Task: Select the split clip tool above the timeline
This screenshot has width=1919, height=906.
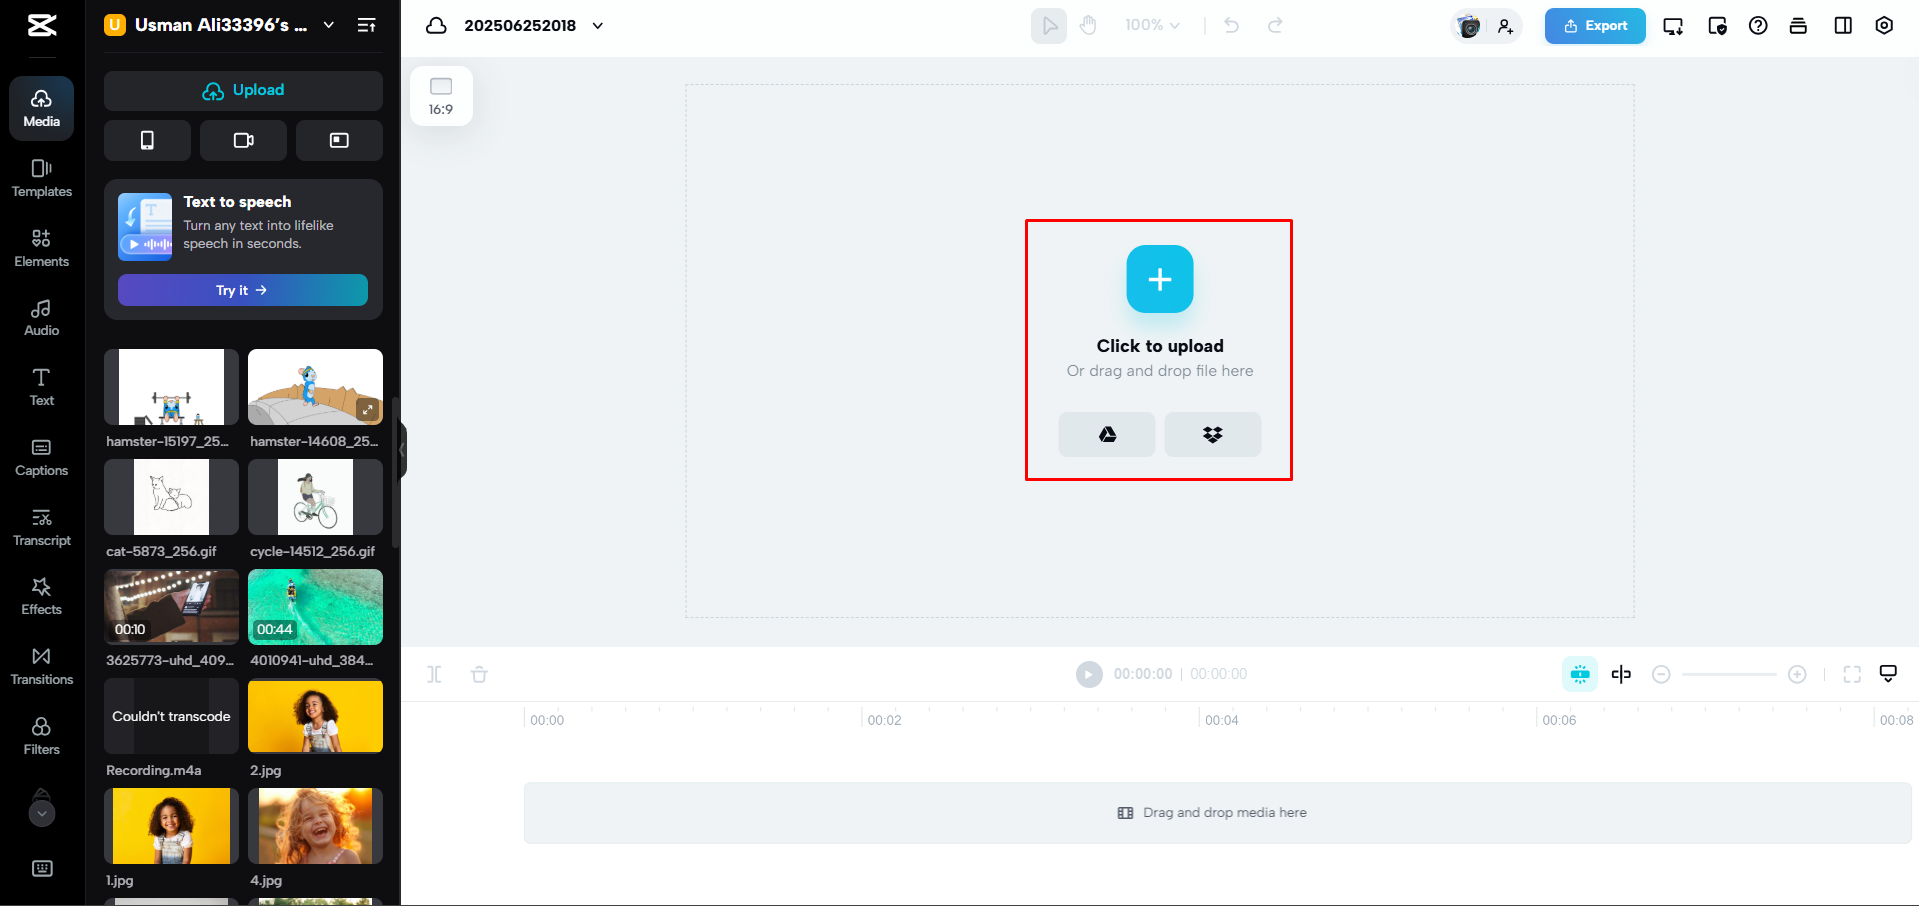Action: click(x=434, y=674)
